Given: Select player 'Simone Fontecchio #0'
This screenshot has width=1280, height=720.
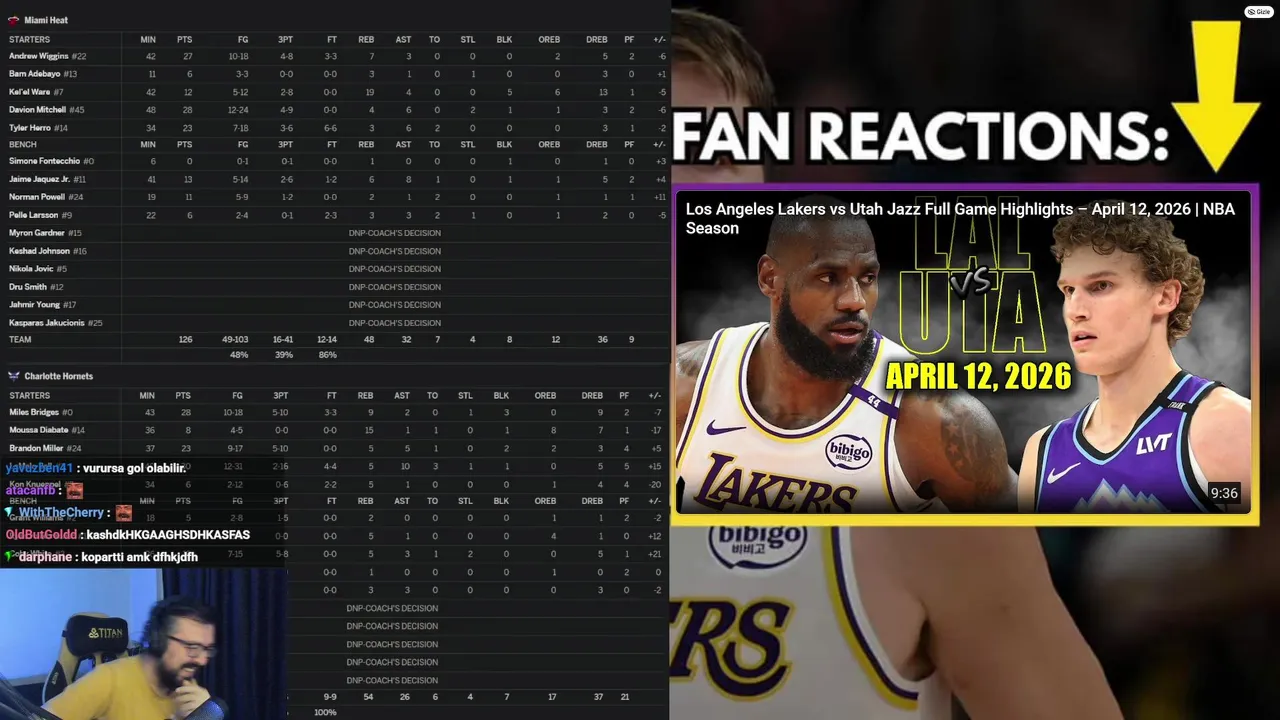Looking at the screenshot, I should click(x=51, y=161).
